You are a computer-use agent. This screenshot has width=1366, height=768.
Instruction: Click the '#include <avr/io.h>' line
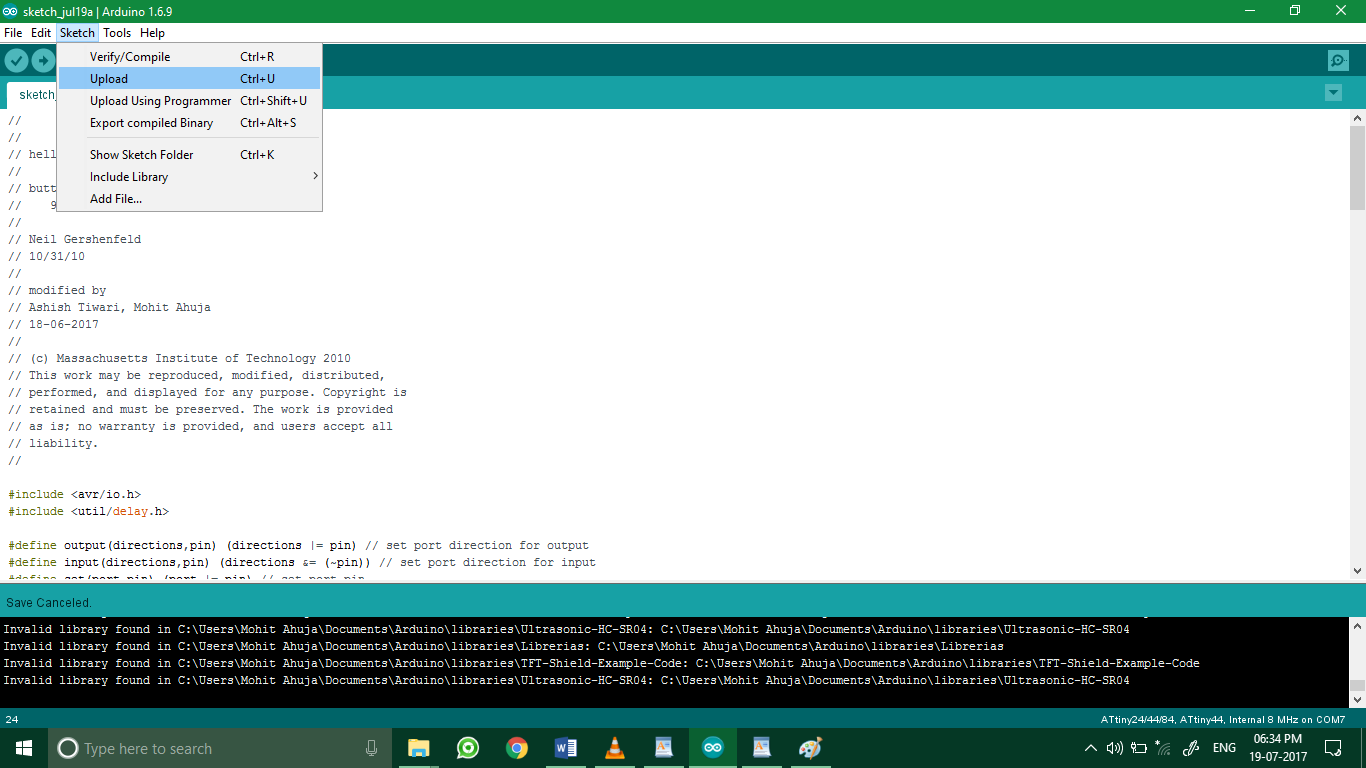tap(75, 495)
